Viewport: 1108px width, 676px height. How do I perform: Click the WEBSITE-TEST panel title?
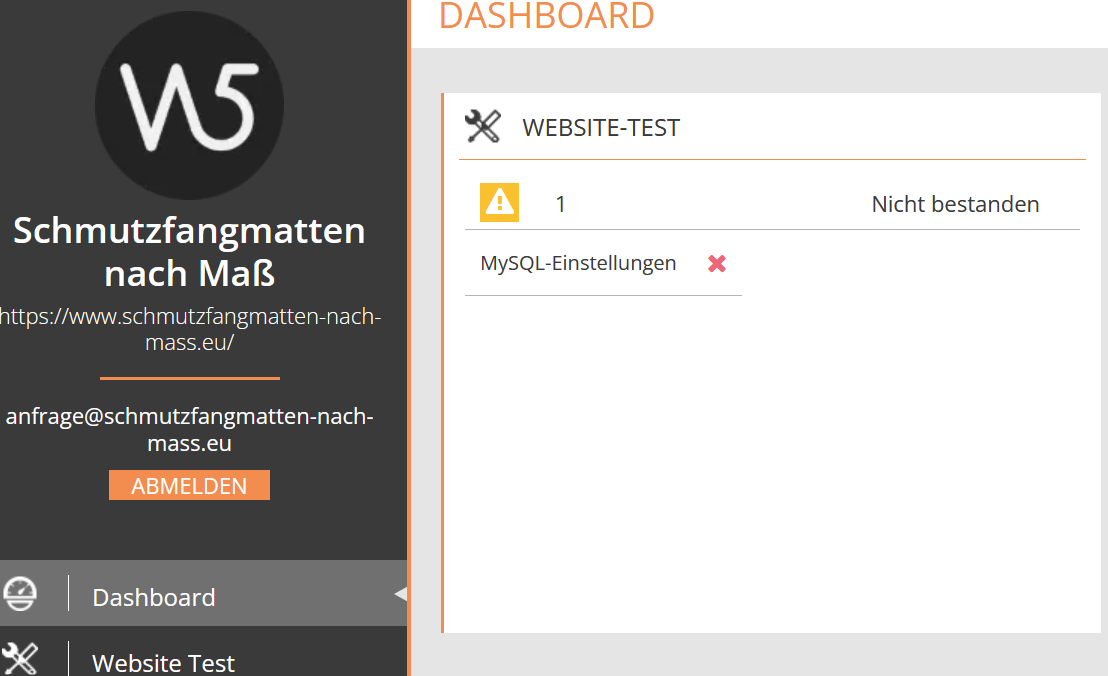coord(601,128)
